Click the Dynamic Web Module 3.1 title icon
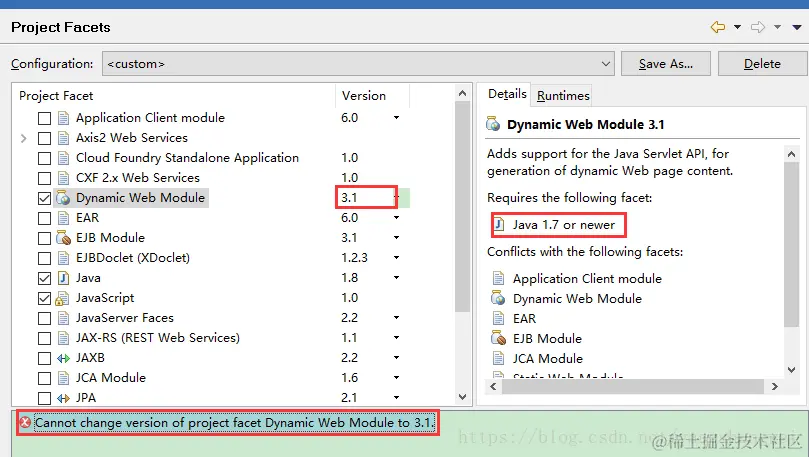The height and width of the screenshot is (457, 809). click(x=493, y=124)
